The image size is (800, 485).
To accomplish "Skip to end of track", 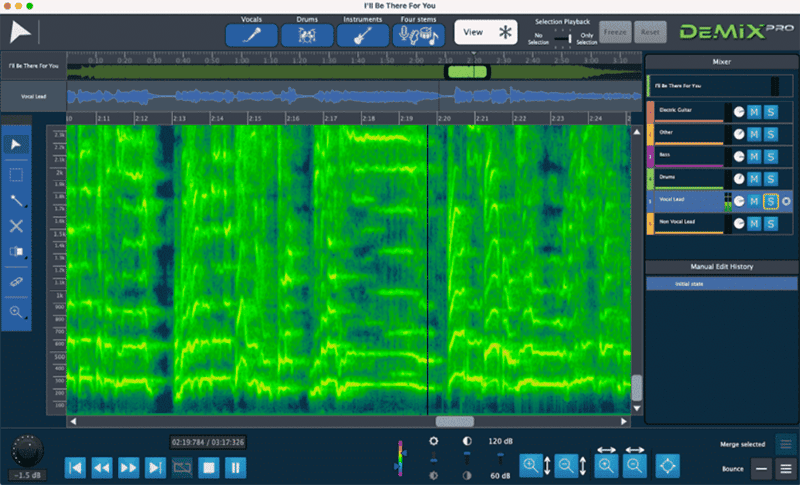I will (x=155, y=468).
